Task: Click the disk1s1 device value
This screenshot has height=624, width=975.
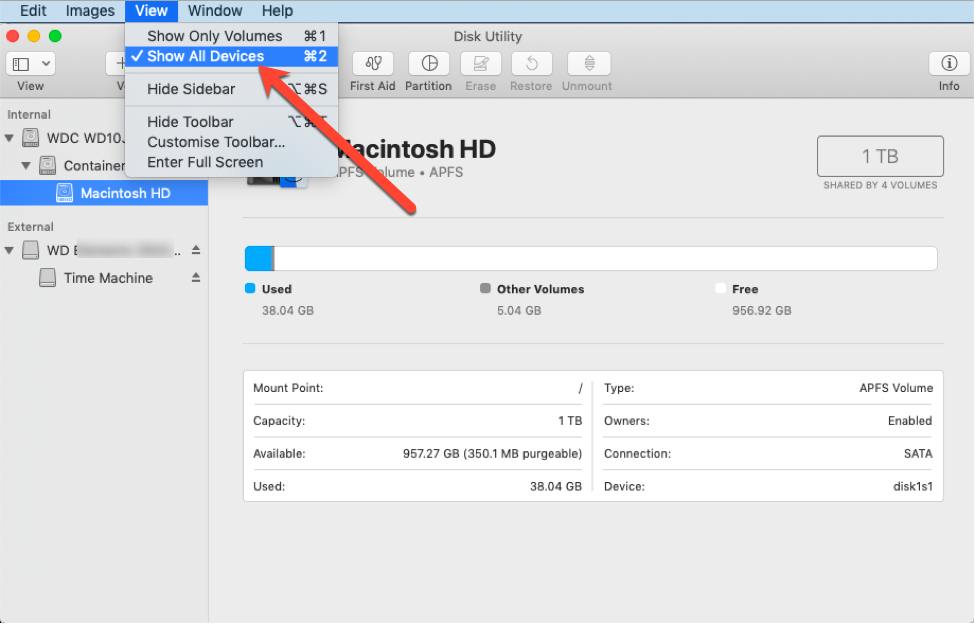Action: (913, 486)
